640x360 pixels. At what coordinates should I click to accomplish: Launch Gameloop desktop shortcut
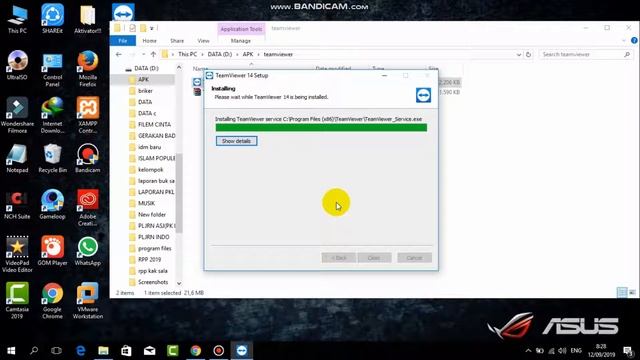[x=52, y=205]
